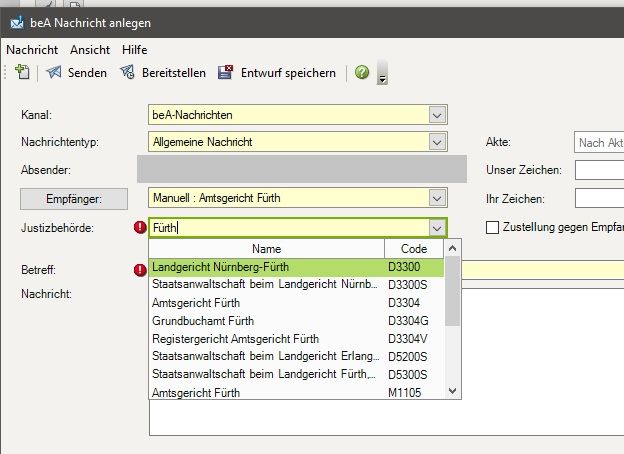Collapse the Justizbehörde dropdown arrow
This screenshot has width=624, height=454.
tap(437, 228)
